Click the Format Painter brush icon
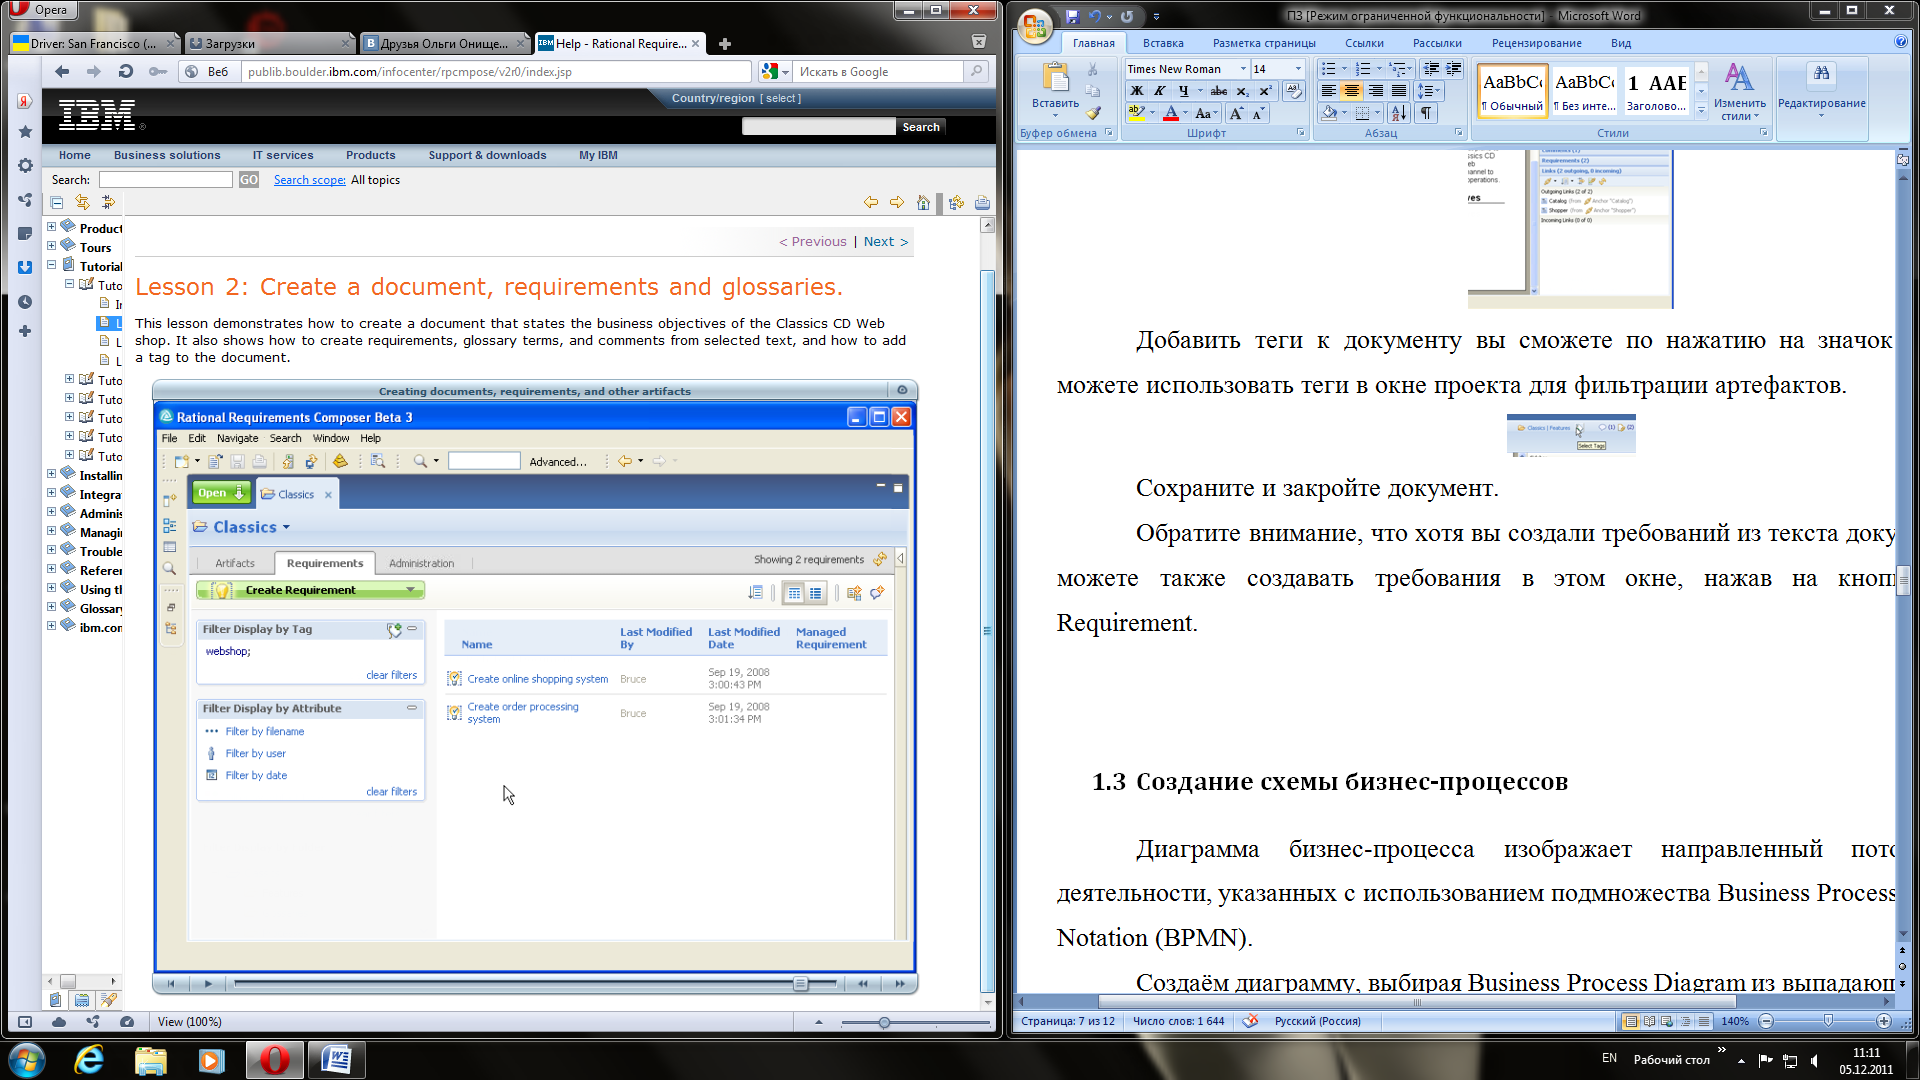 pos(1093,113)
